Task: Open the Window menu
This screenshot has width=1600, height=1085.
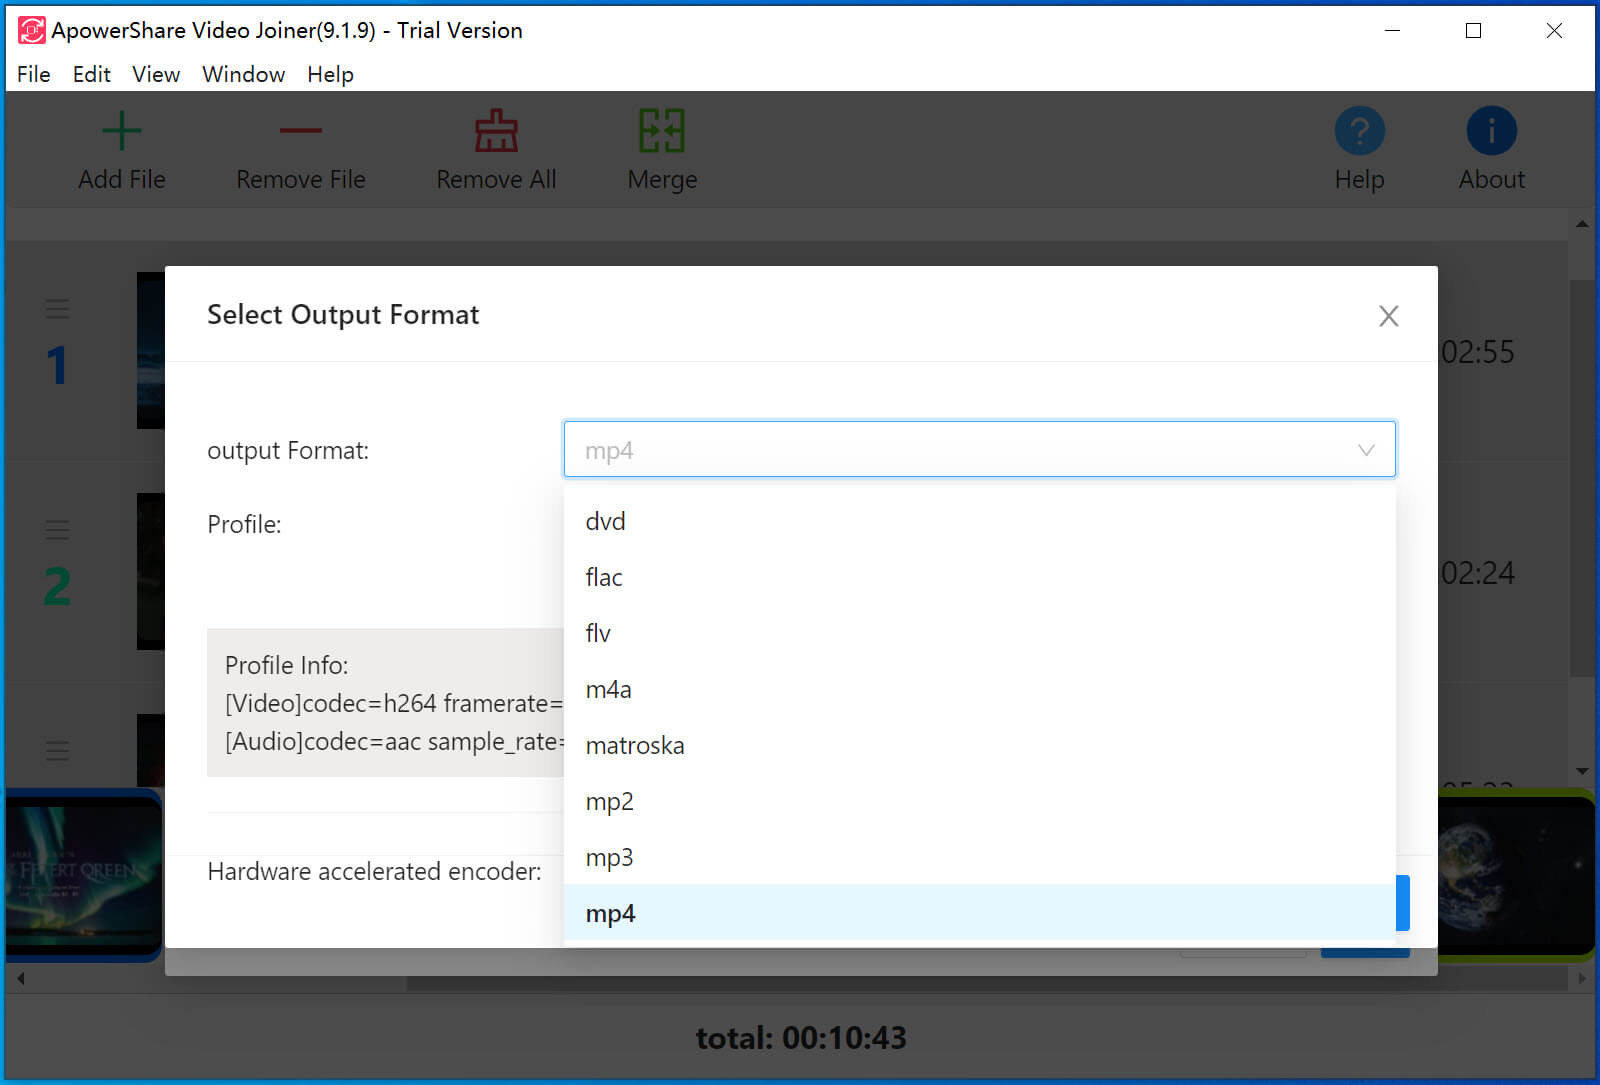Action: pos(243,74)
